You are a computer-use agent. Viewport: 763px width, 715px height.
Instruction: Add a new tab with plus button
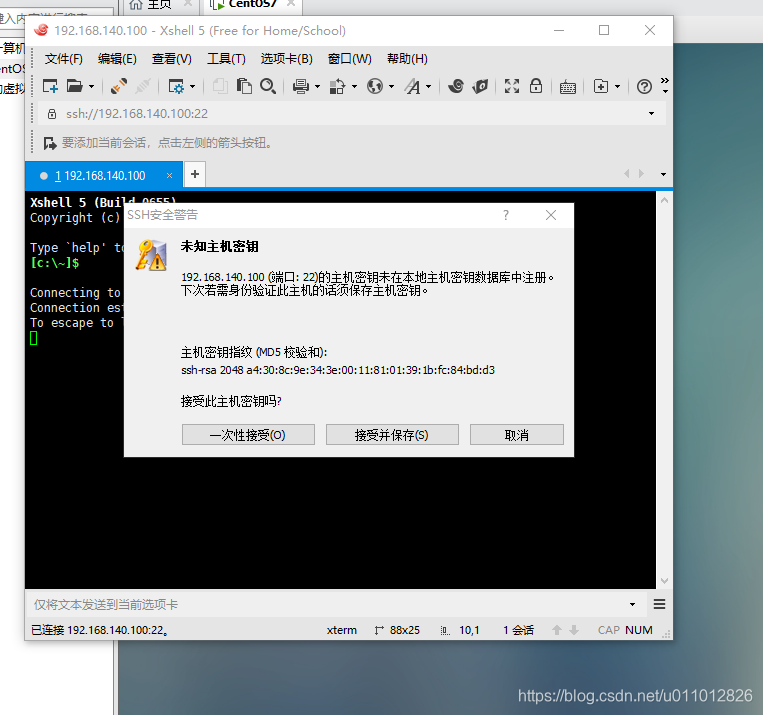pos(195,174)
